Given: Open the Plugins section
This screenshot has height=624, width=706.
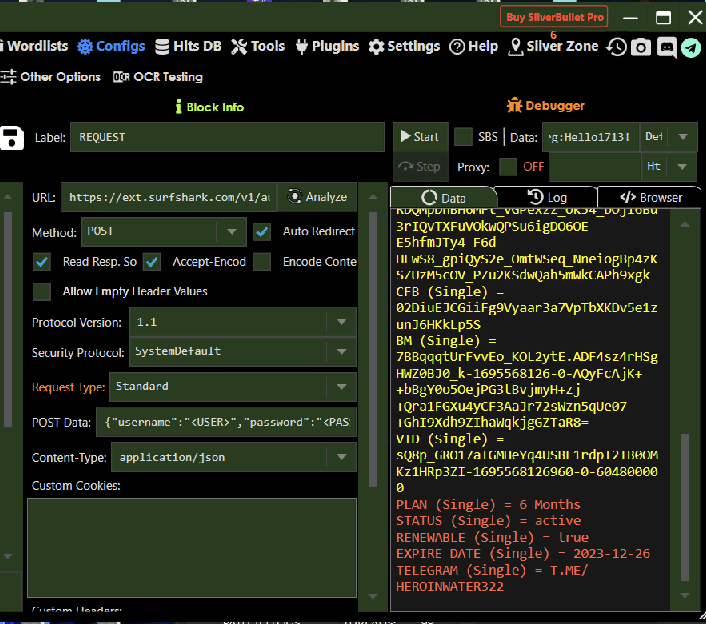Looking at the screenshot, I should (325, 46).
